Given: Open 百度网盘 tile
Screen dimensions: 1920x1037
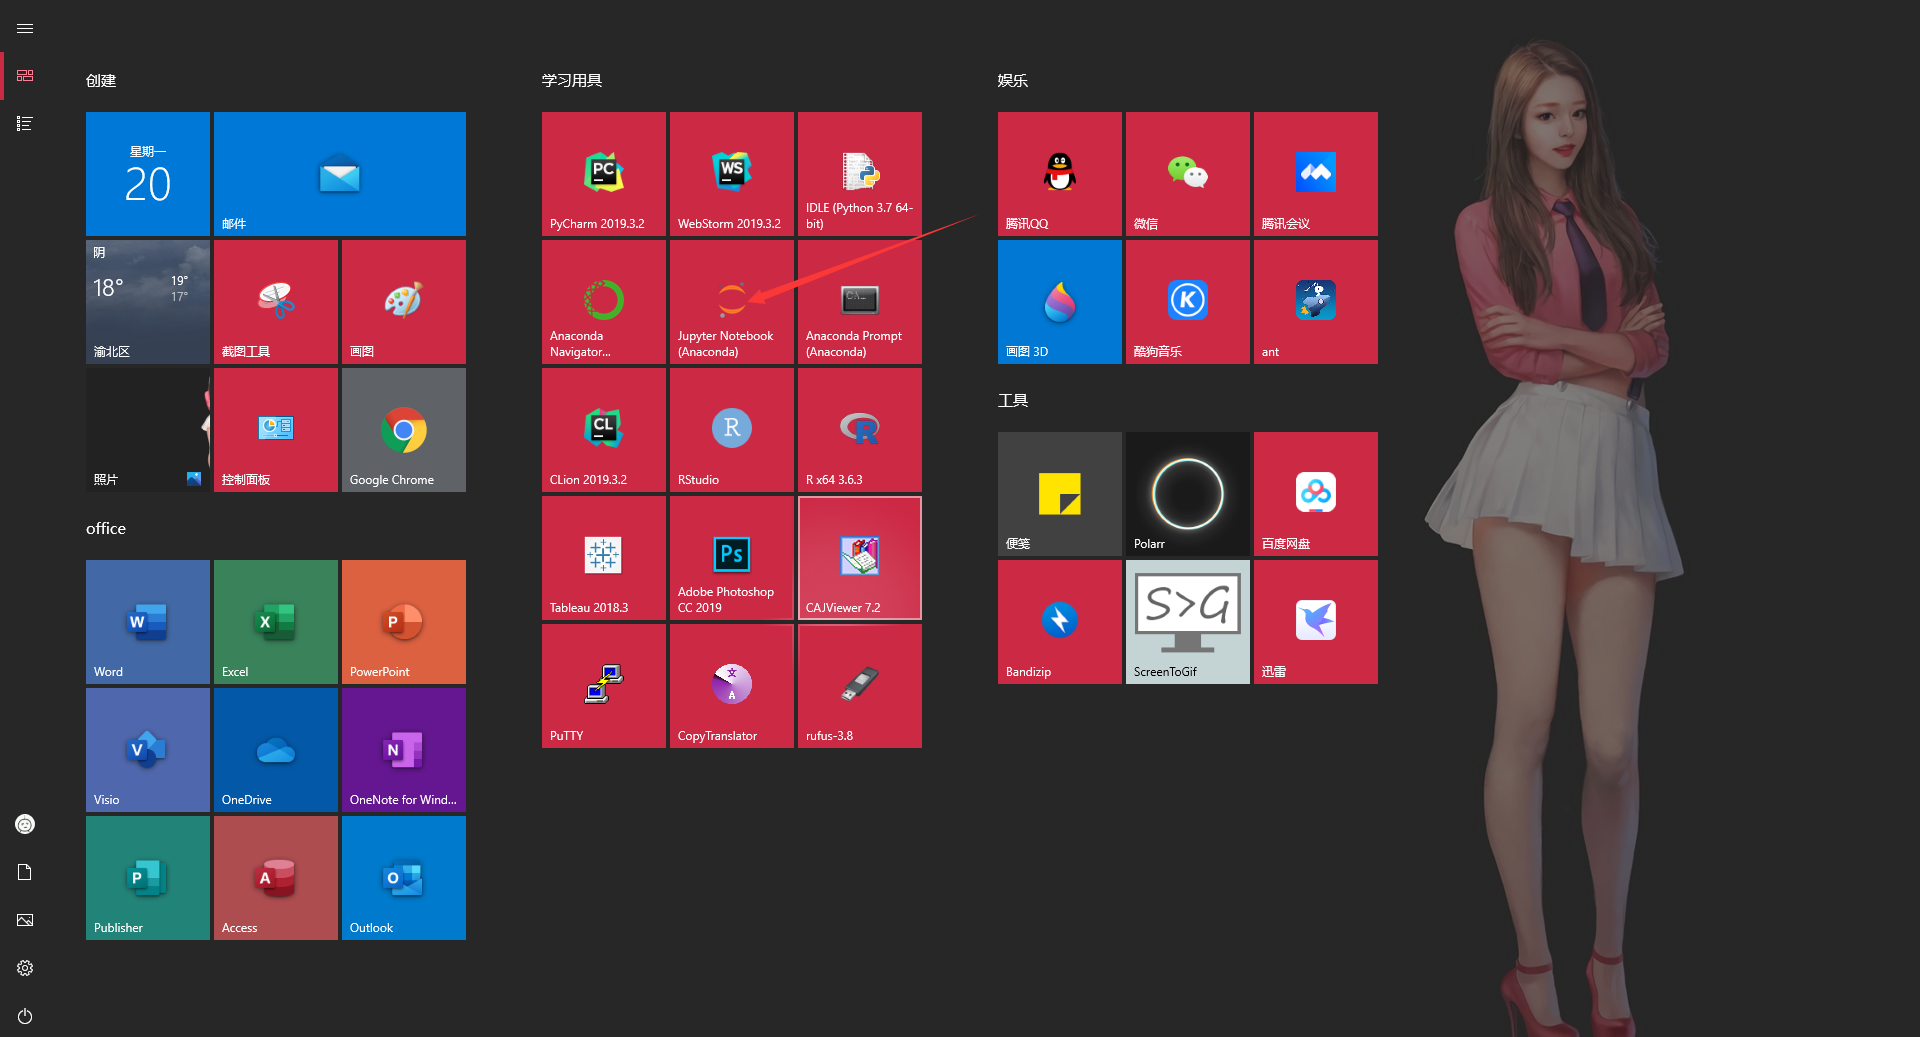Looking at the screenshot, I should coord(1316,494).
